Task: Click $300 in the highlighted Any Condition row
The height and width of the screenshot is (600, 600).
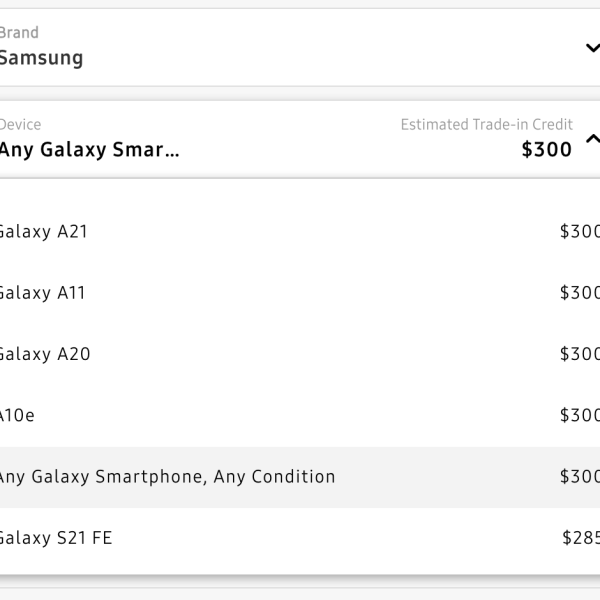Action: 580,477
